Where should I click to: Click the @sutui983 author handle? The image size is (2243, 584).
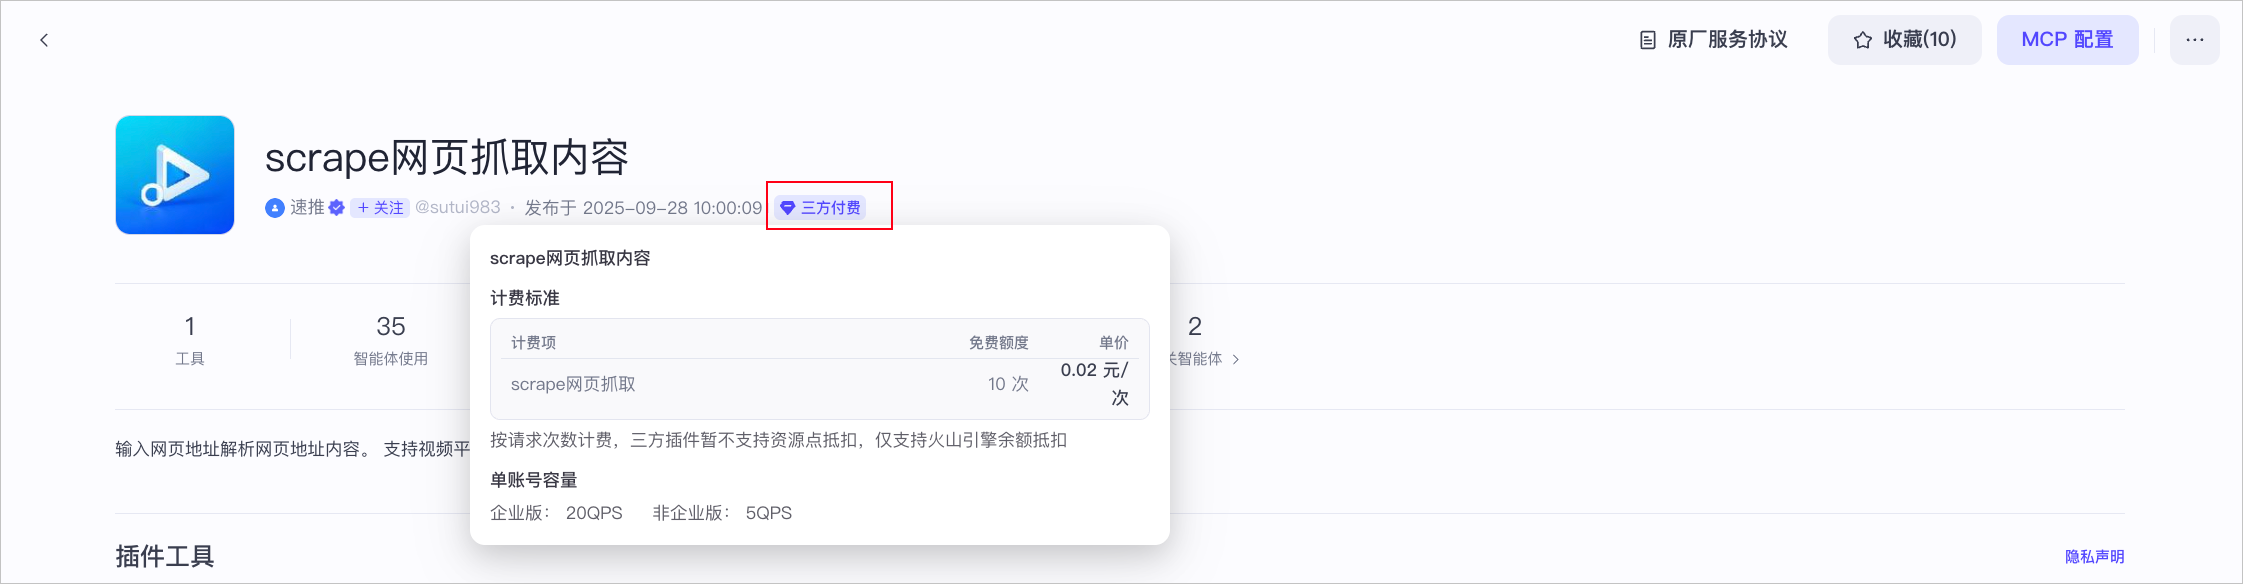(x=457, y=207)
